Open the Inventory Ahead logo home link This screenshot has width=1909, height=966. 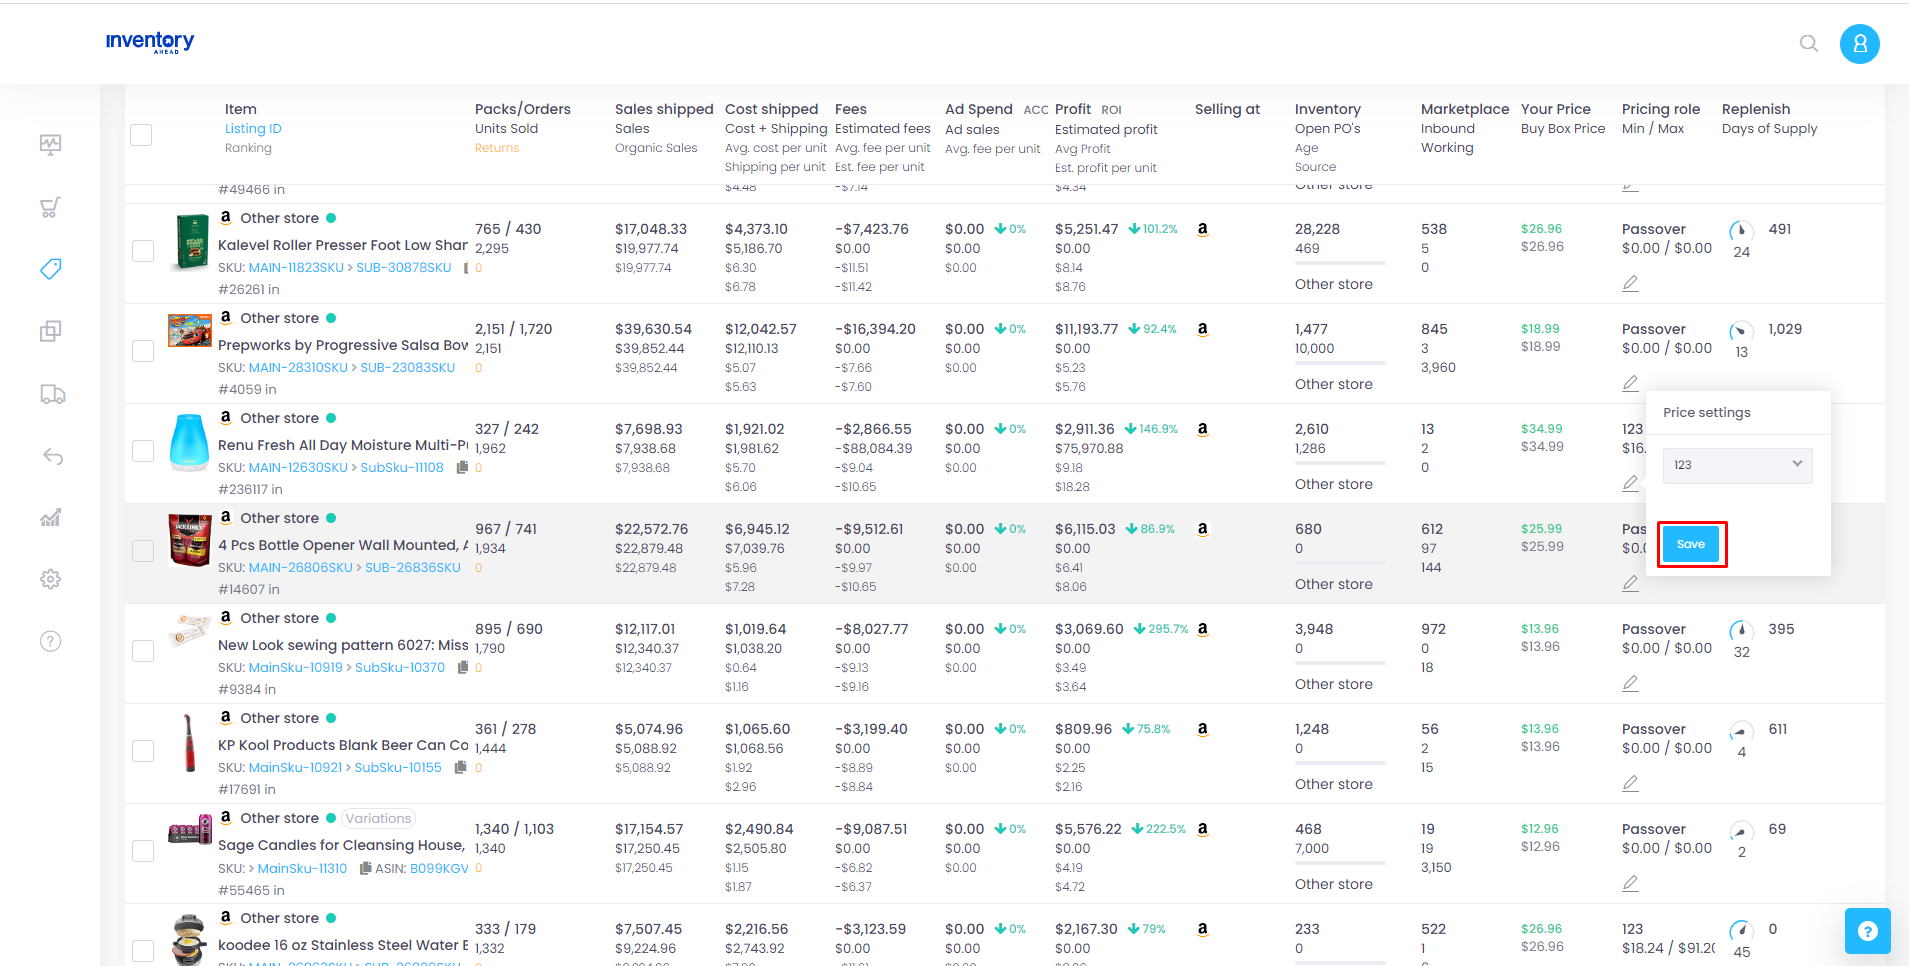point(150,42)
